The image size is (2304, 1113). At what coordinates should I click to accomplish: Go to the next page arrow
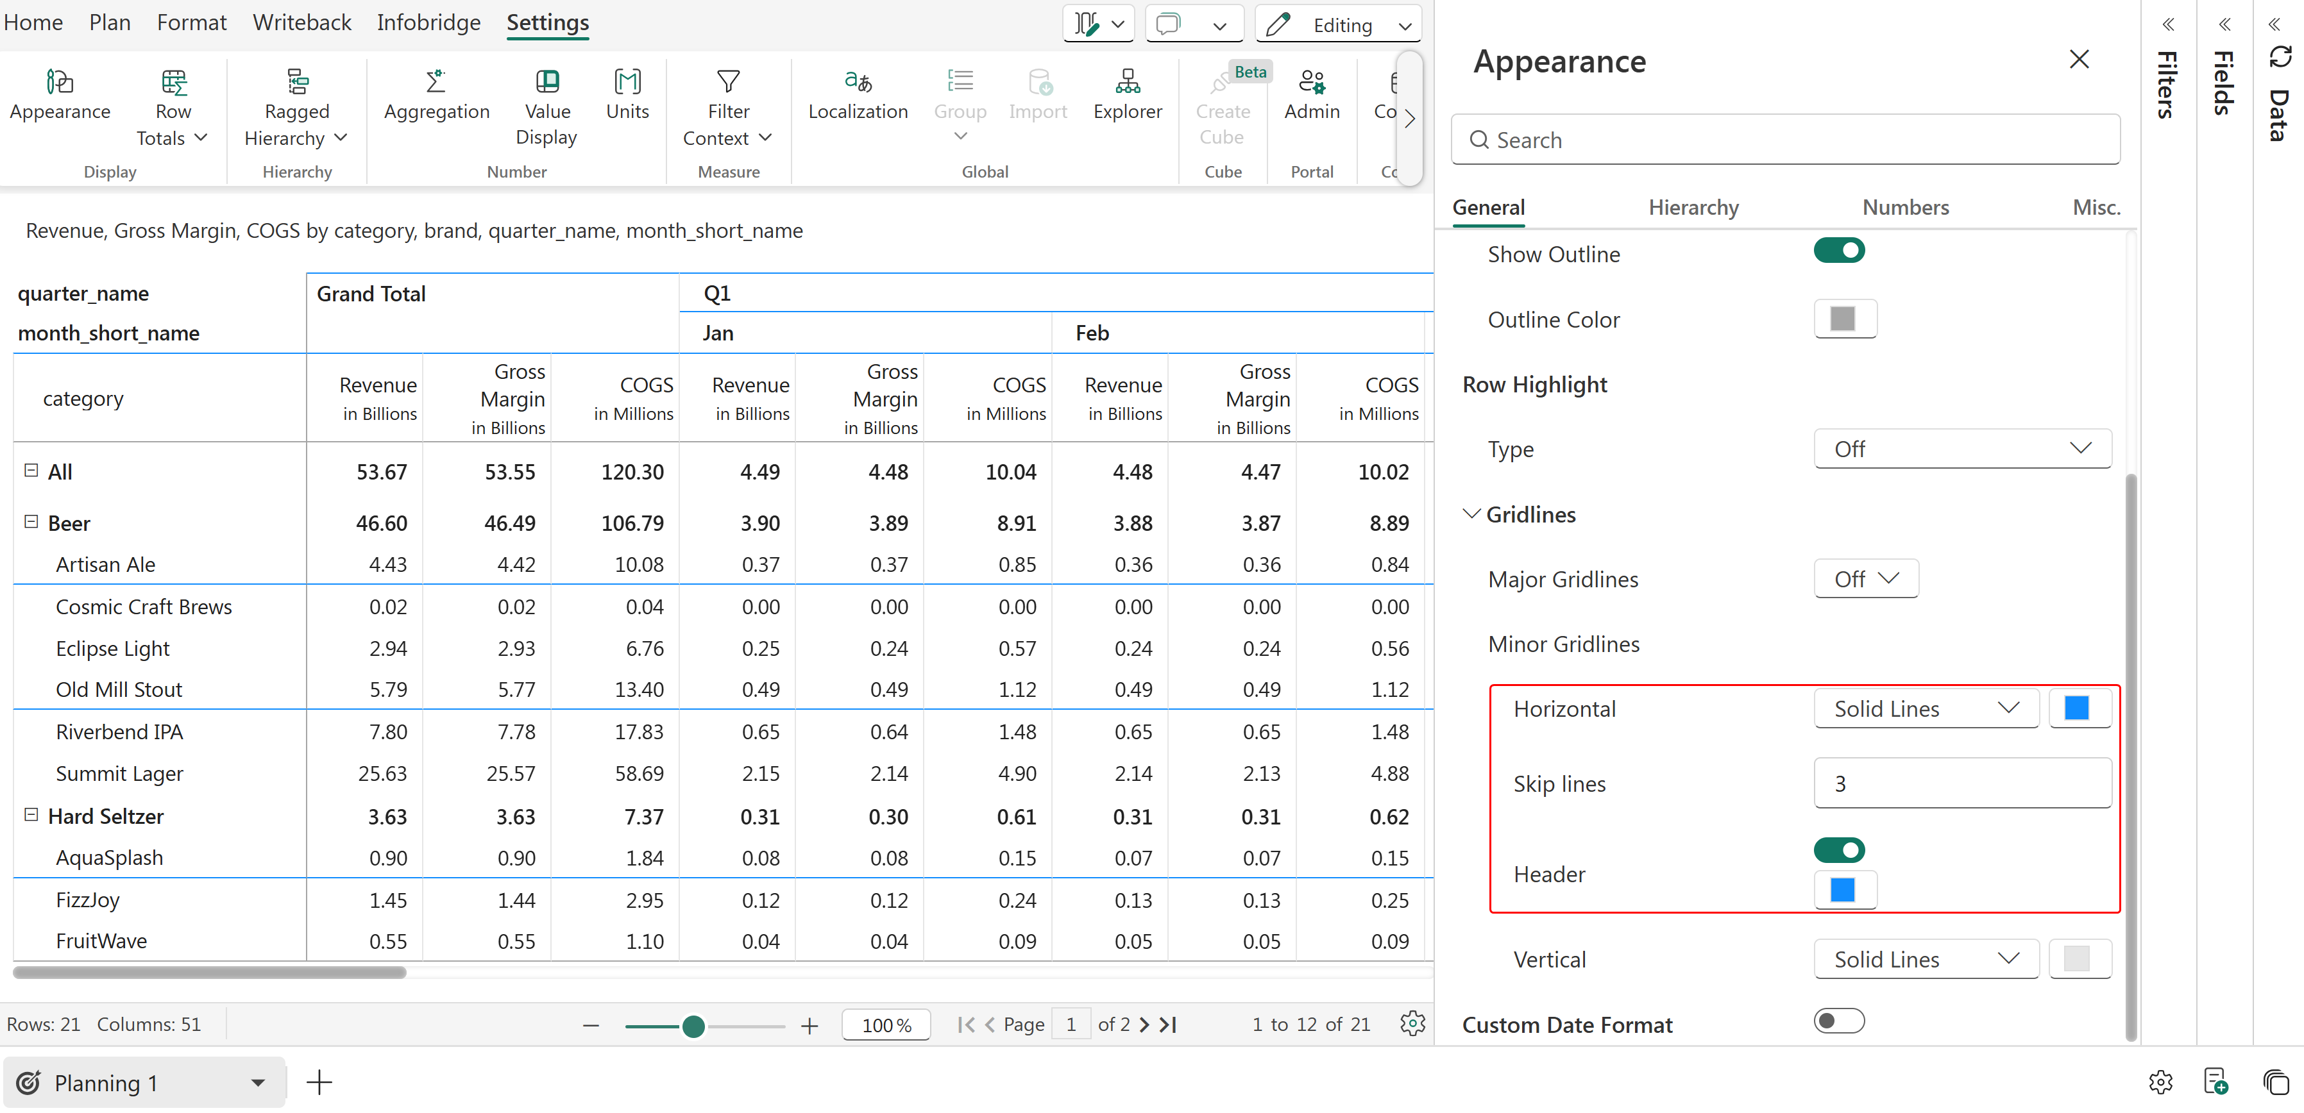[x=1145, y=1025]
